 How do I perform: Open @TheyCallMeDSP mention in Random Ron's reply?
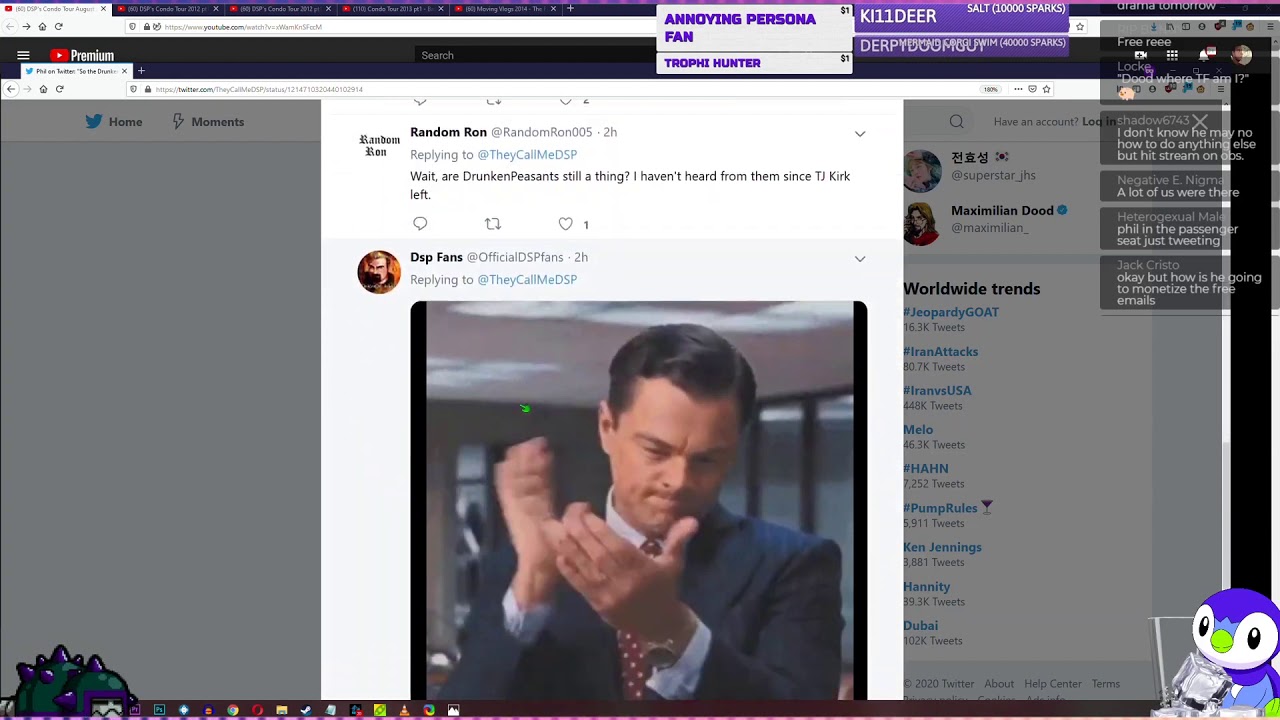527,155
